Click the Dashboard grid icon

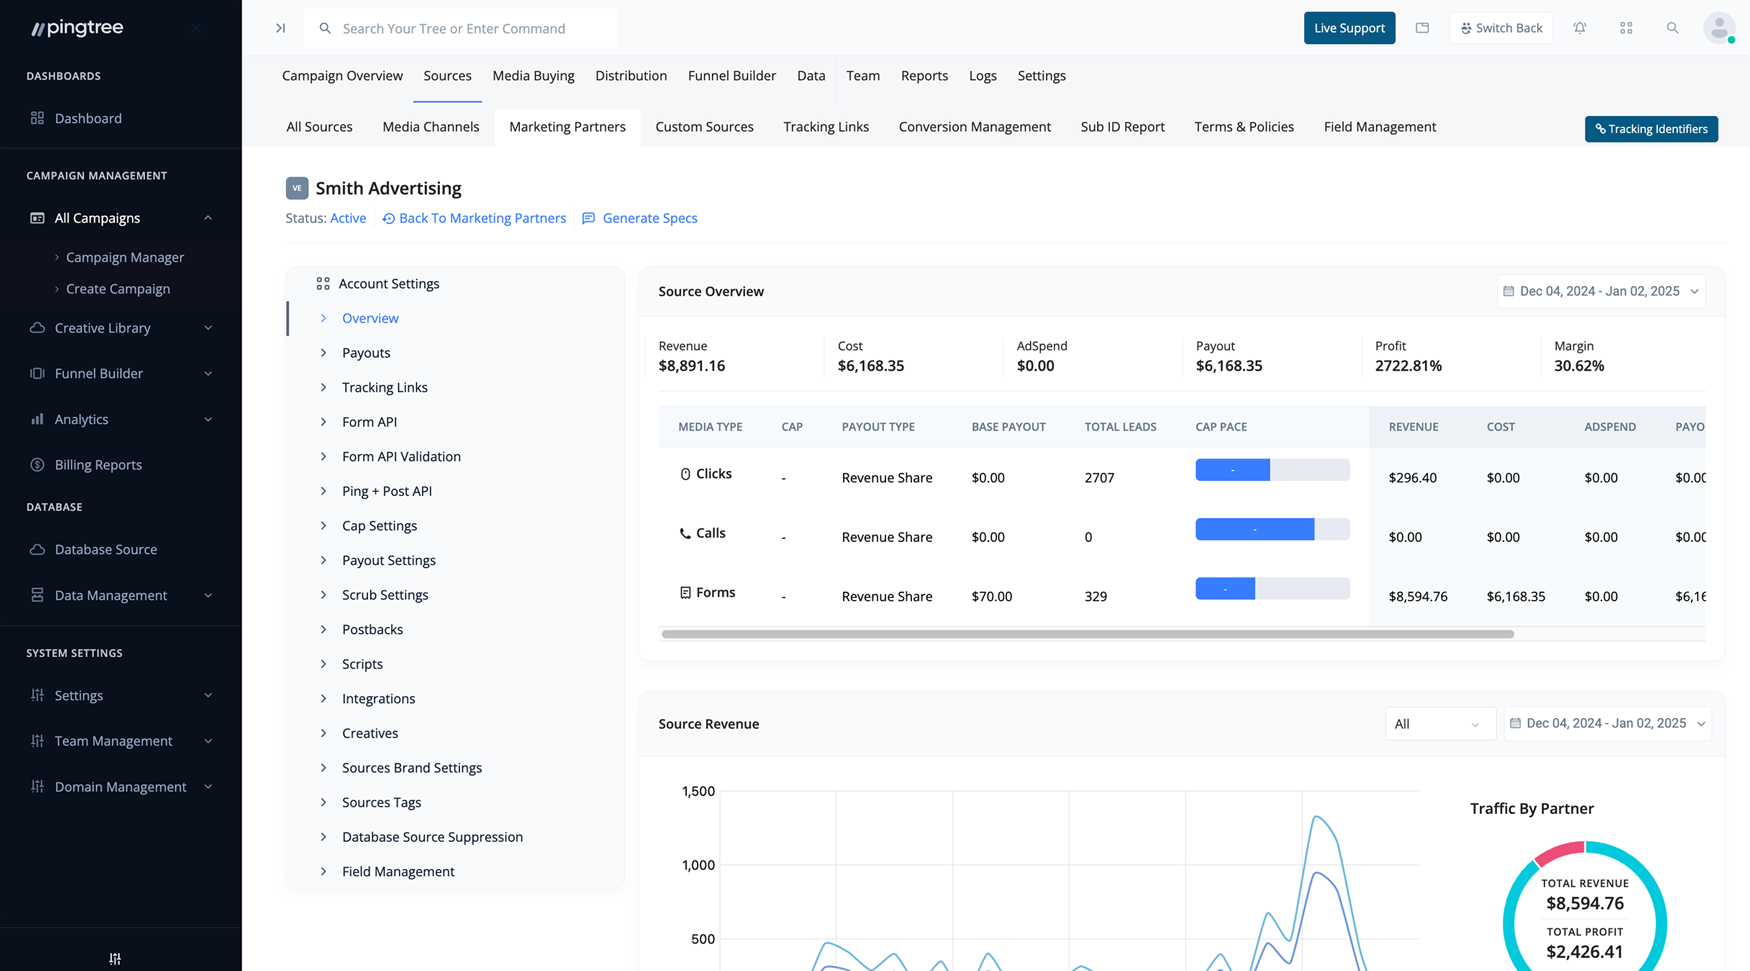point(37,118)
